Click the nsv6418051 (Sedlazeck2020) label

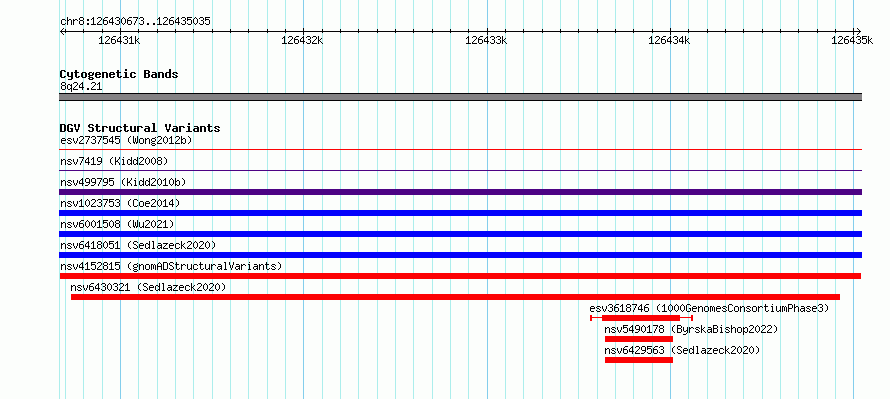click(x=138, y=245)
